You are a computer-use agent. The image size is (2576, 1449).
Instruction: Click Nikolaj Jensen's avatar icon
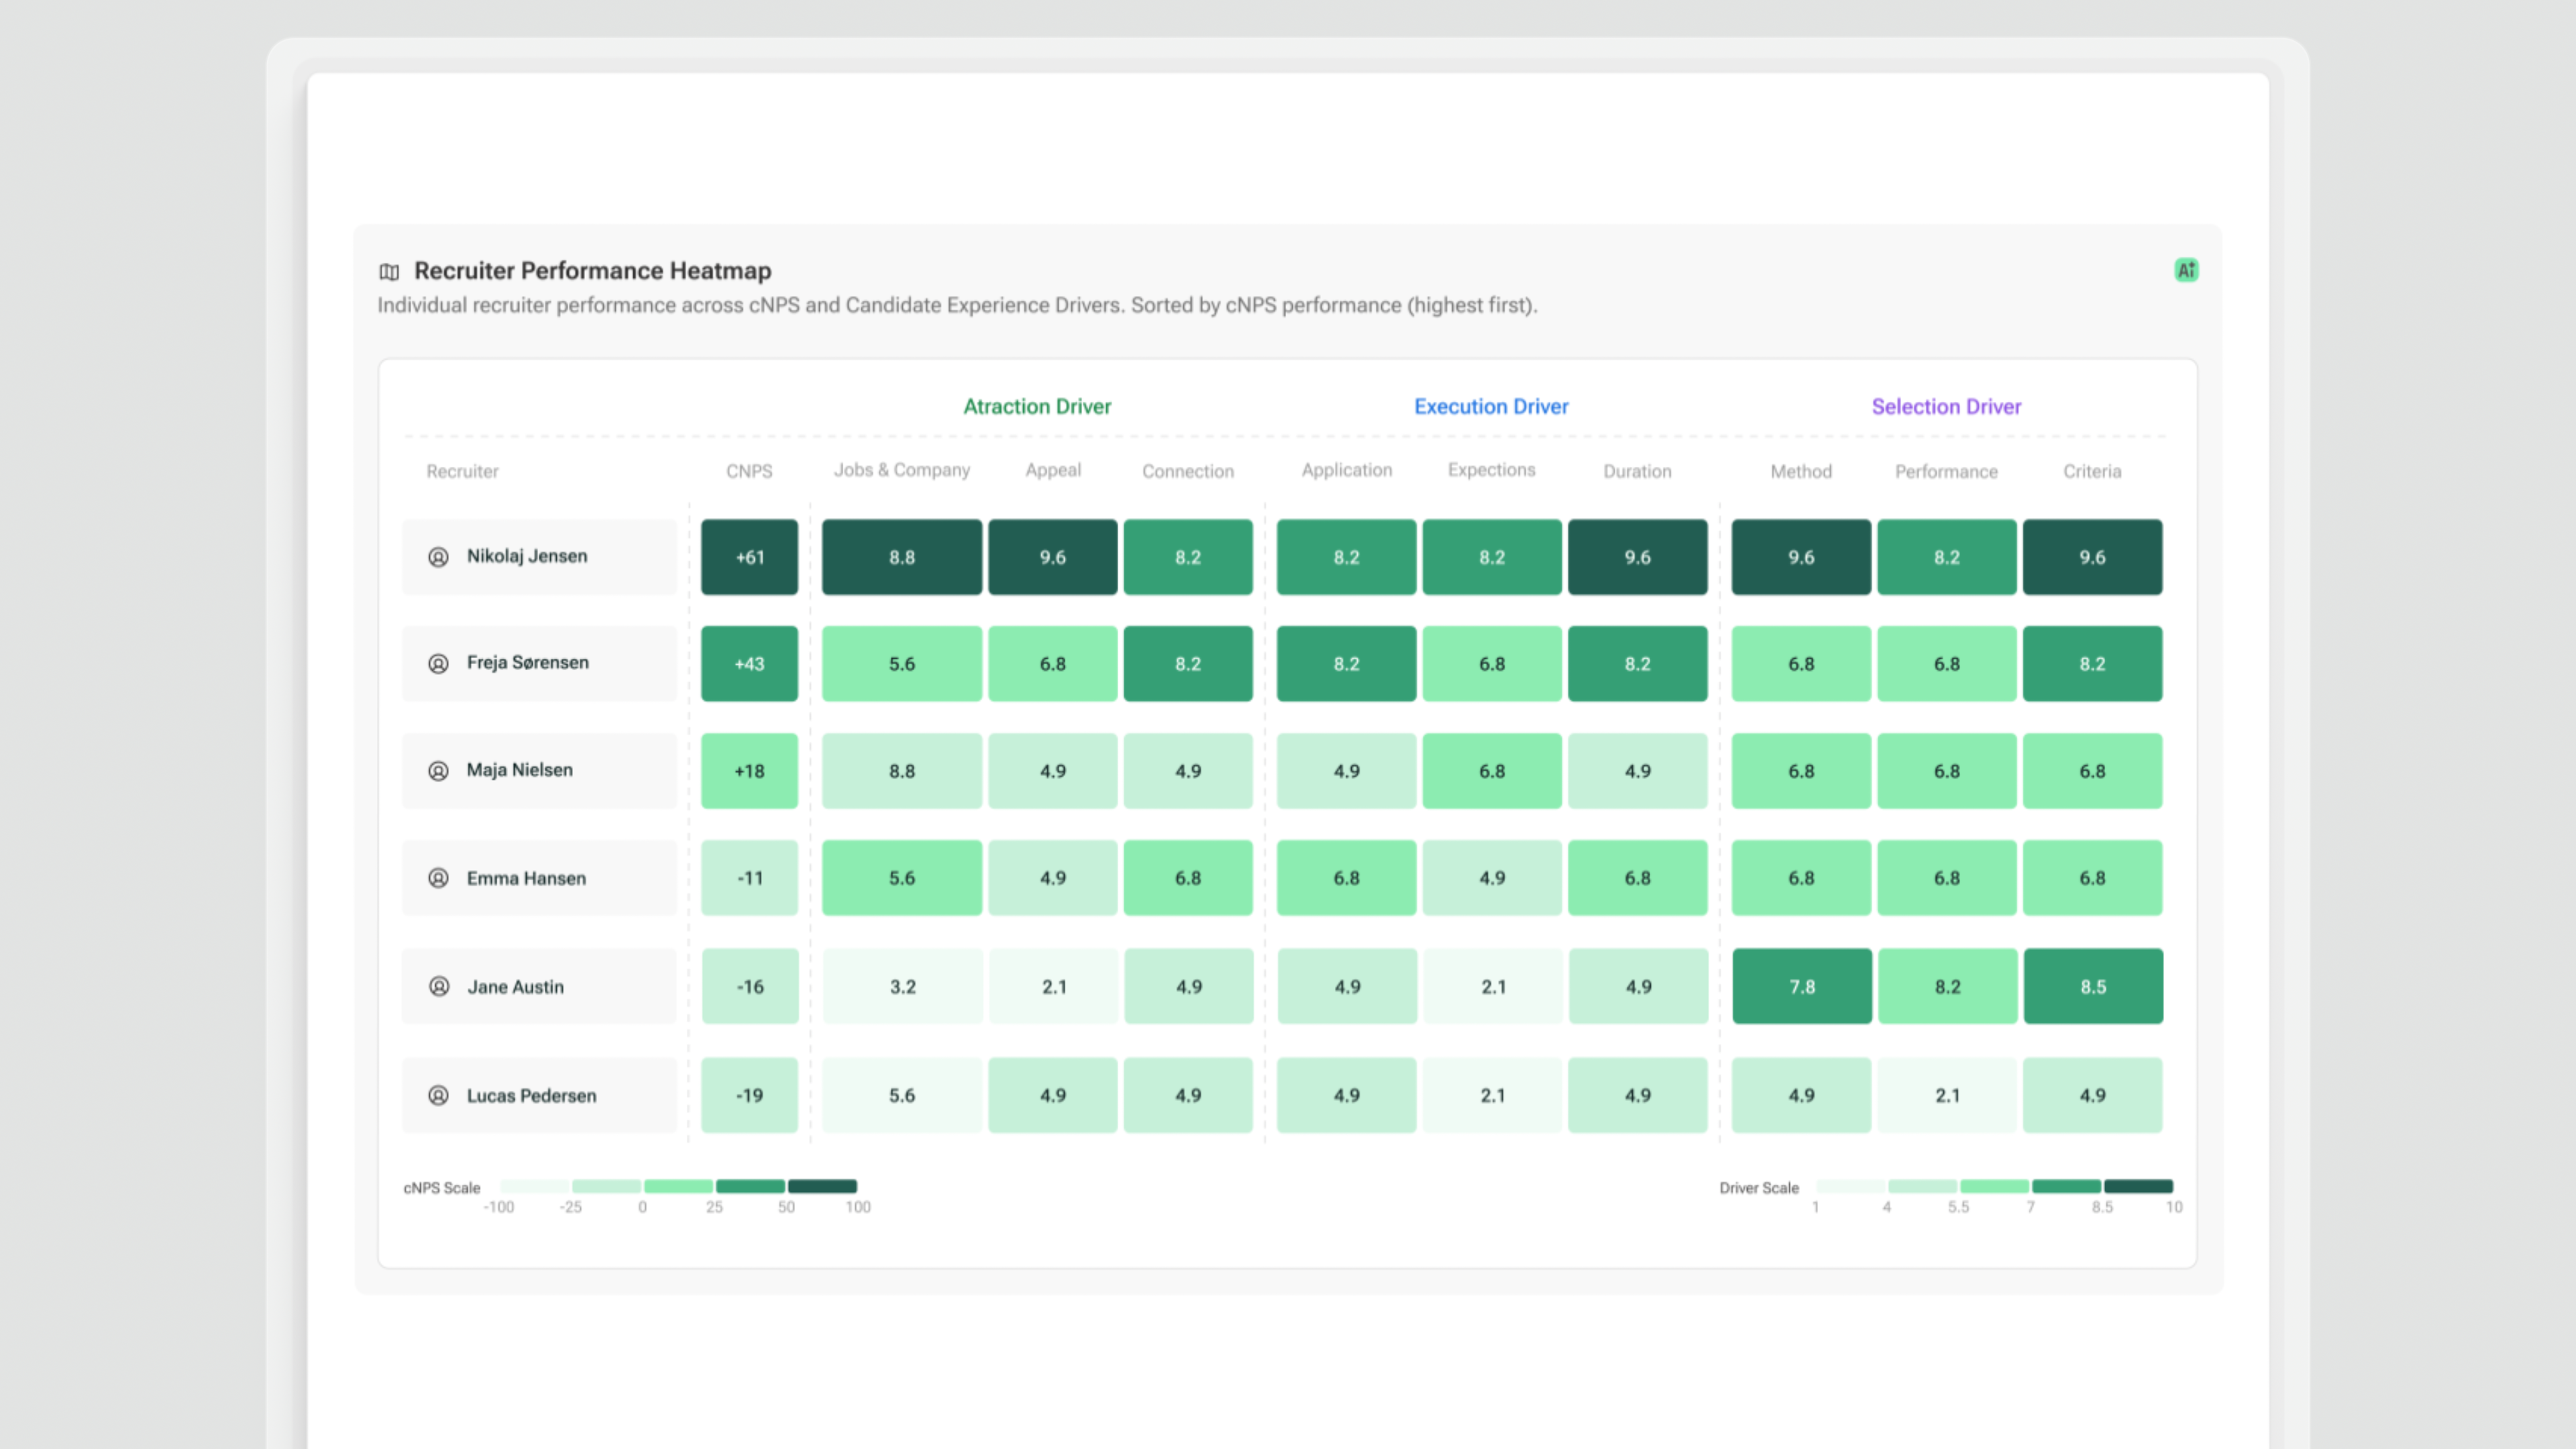coord(438,557)
